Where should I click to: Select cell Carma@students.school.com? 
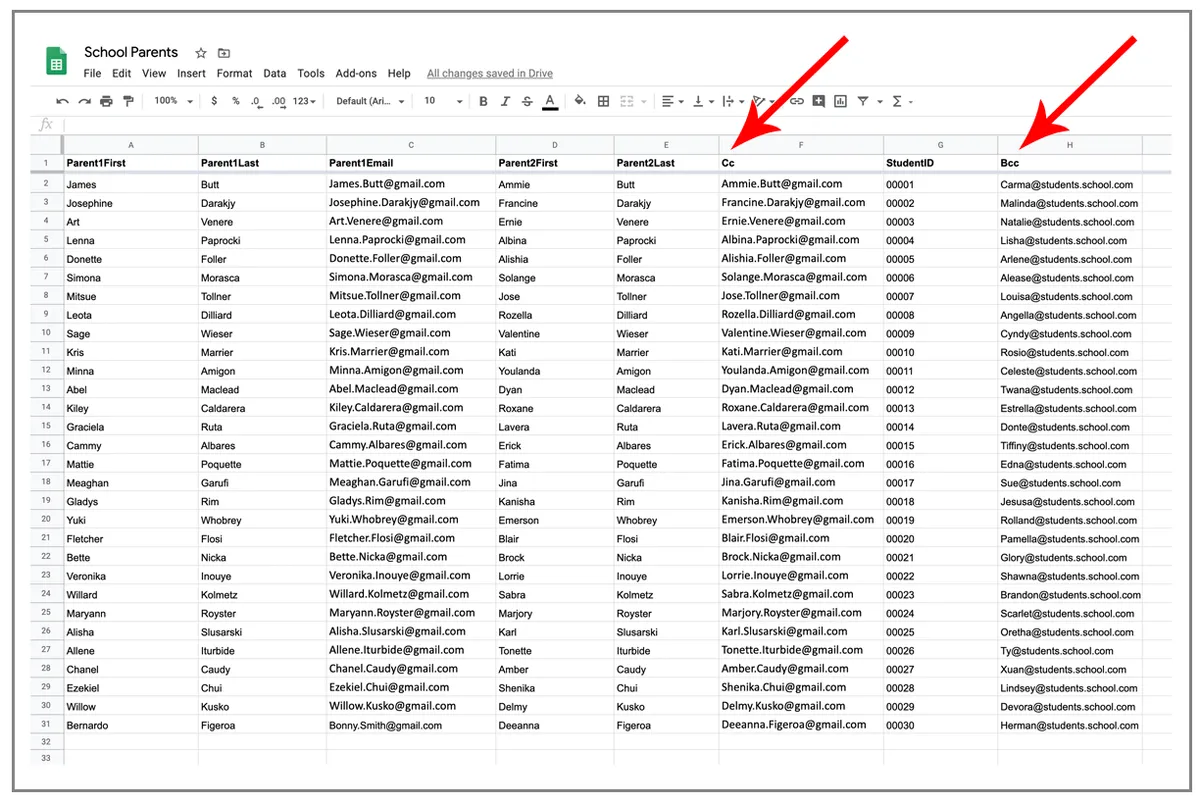(x=1070, y=184)
